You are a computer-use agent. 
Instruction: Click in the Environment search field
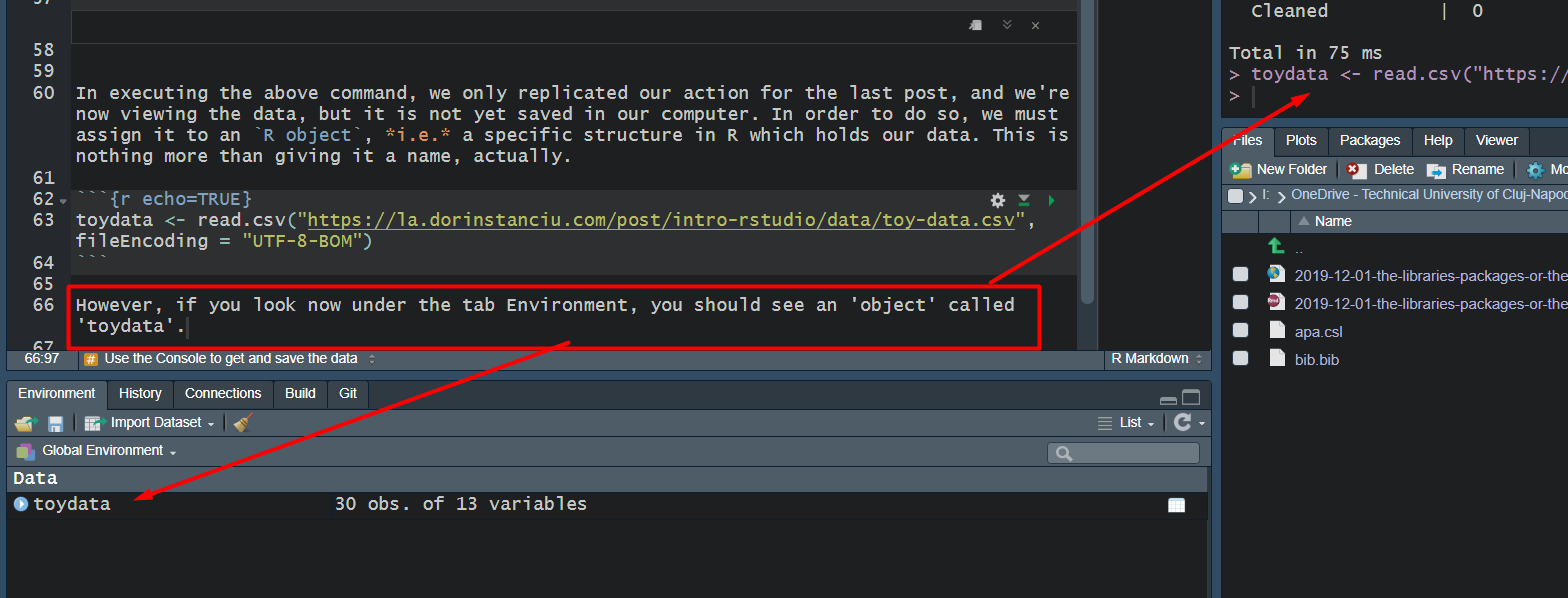(x=1124, y=453)
